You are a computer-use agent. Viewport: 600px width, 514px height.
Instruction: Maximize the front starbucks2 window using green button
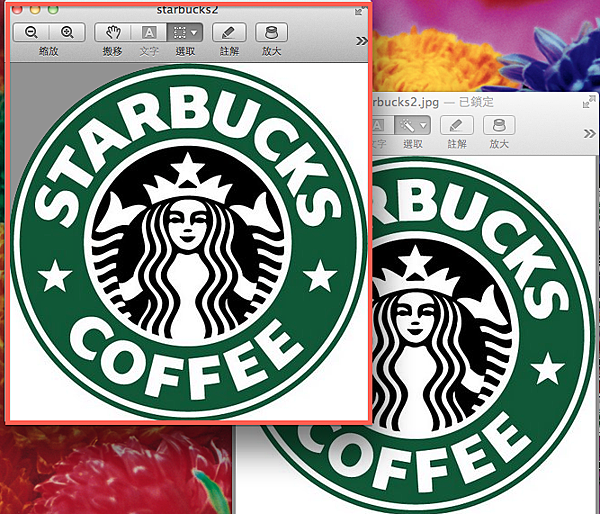(x=53, y=10)
